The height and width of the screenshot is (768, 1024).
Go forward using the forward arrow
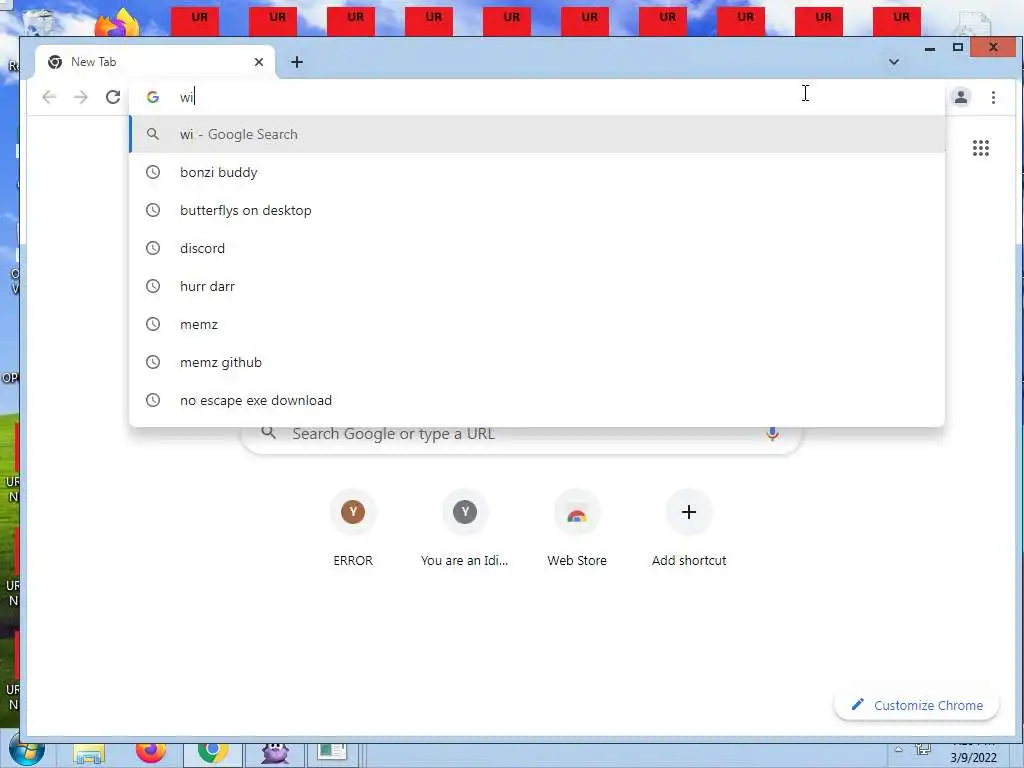[81, 97]
